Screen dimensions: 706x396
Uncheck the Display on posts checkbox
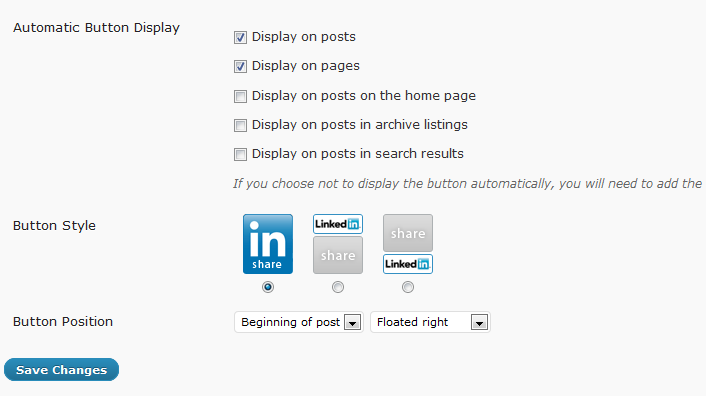click(240, 37)
